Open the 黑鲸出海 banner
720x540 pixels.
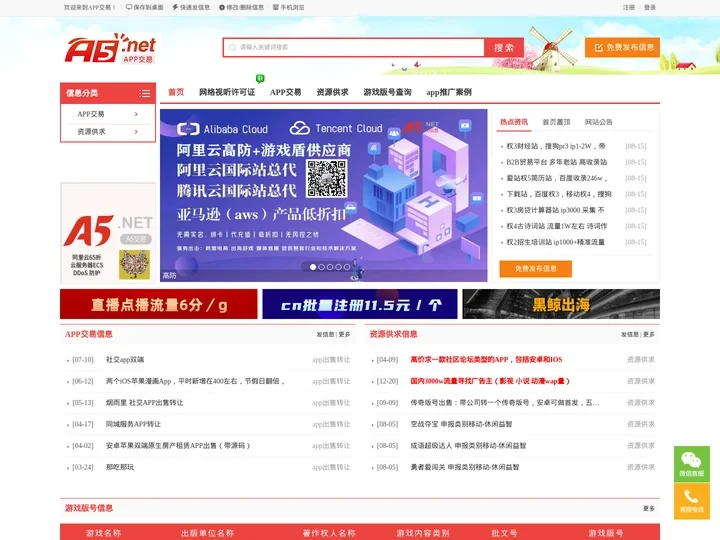pos(561,304)
